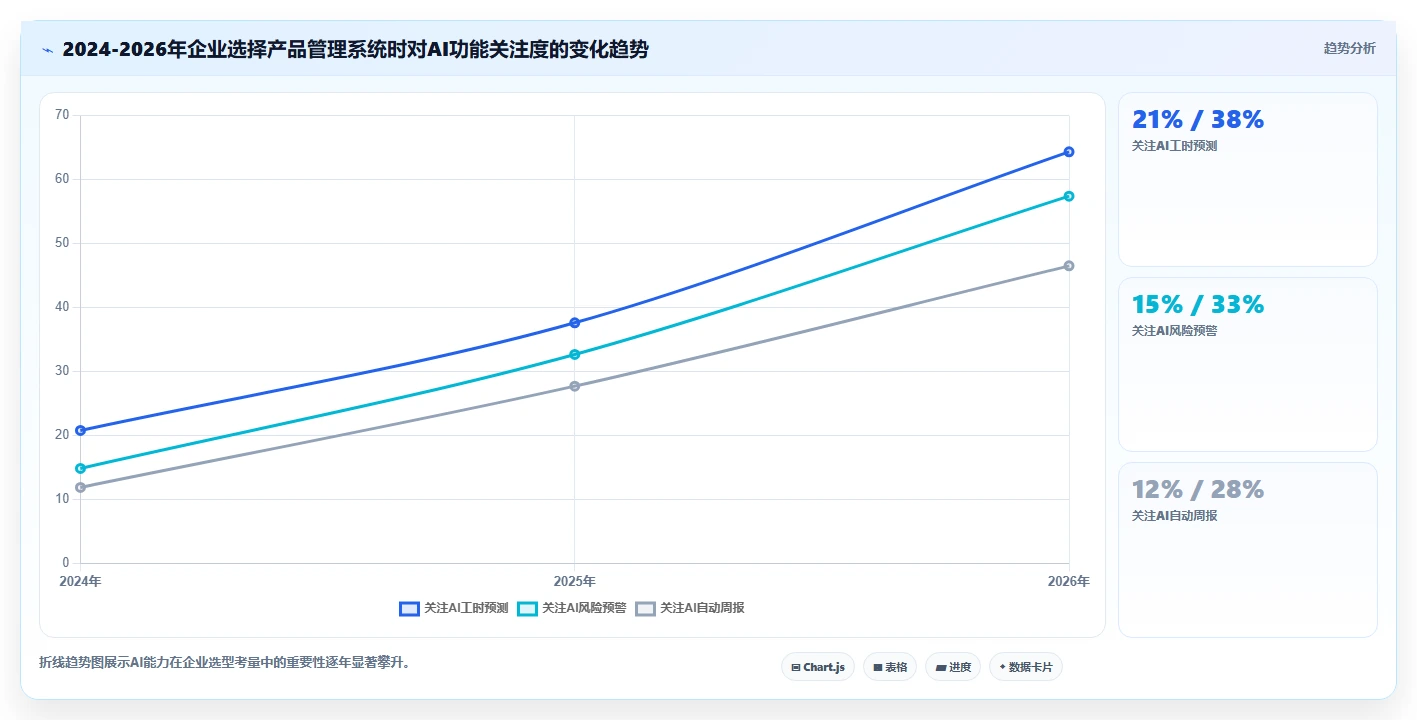Click the Chart.js tag button
The width and height of the screenshot is (1417, 720).
[818, 667]
